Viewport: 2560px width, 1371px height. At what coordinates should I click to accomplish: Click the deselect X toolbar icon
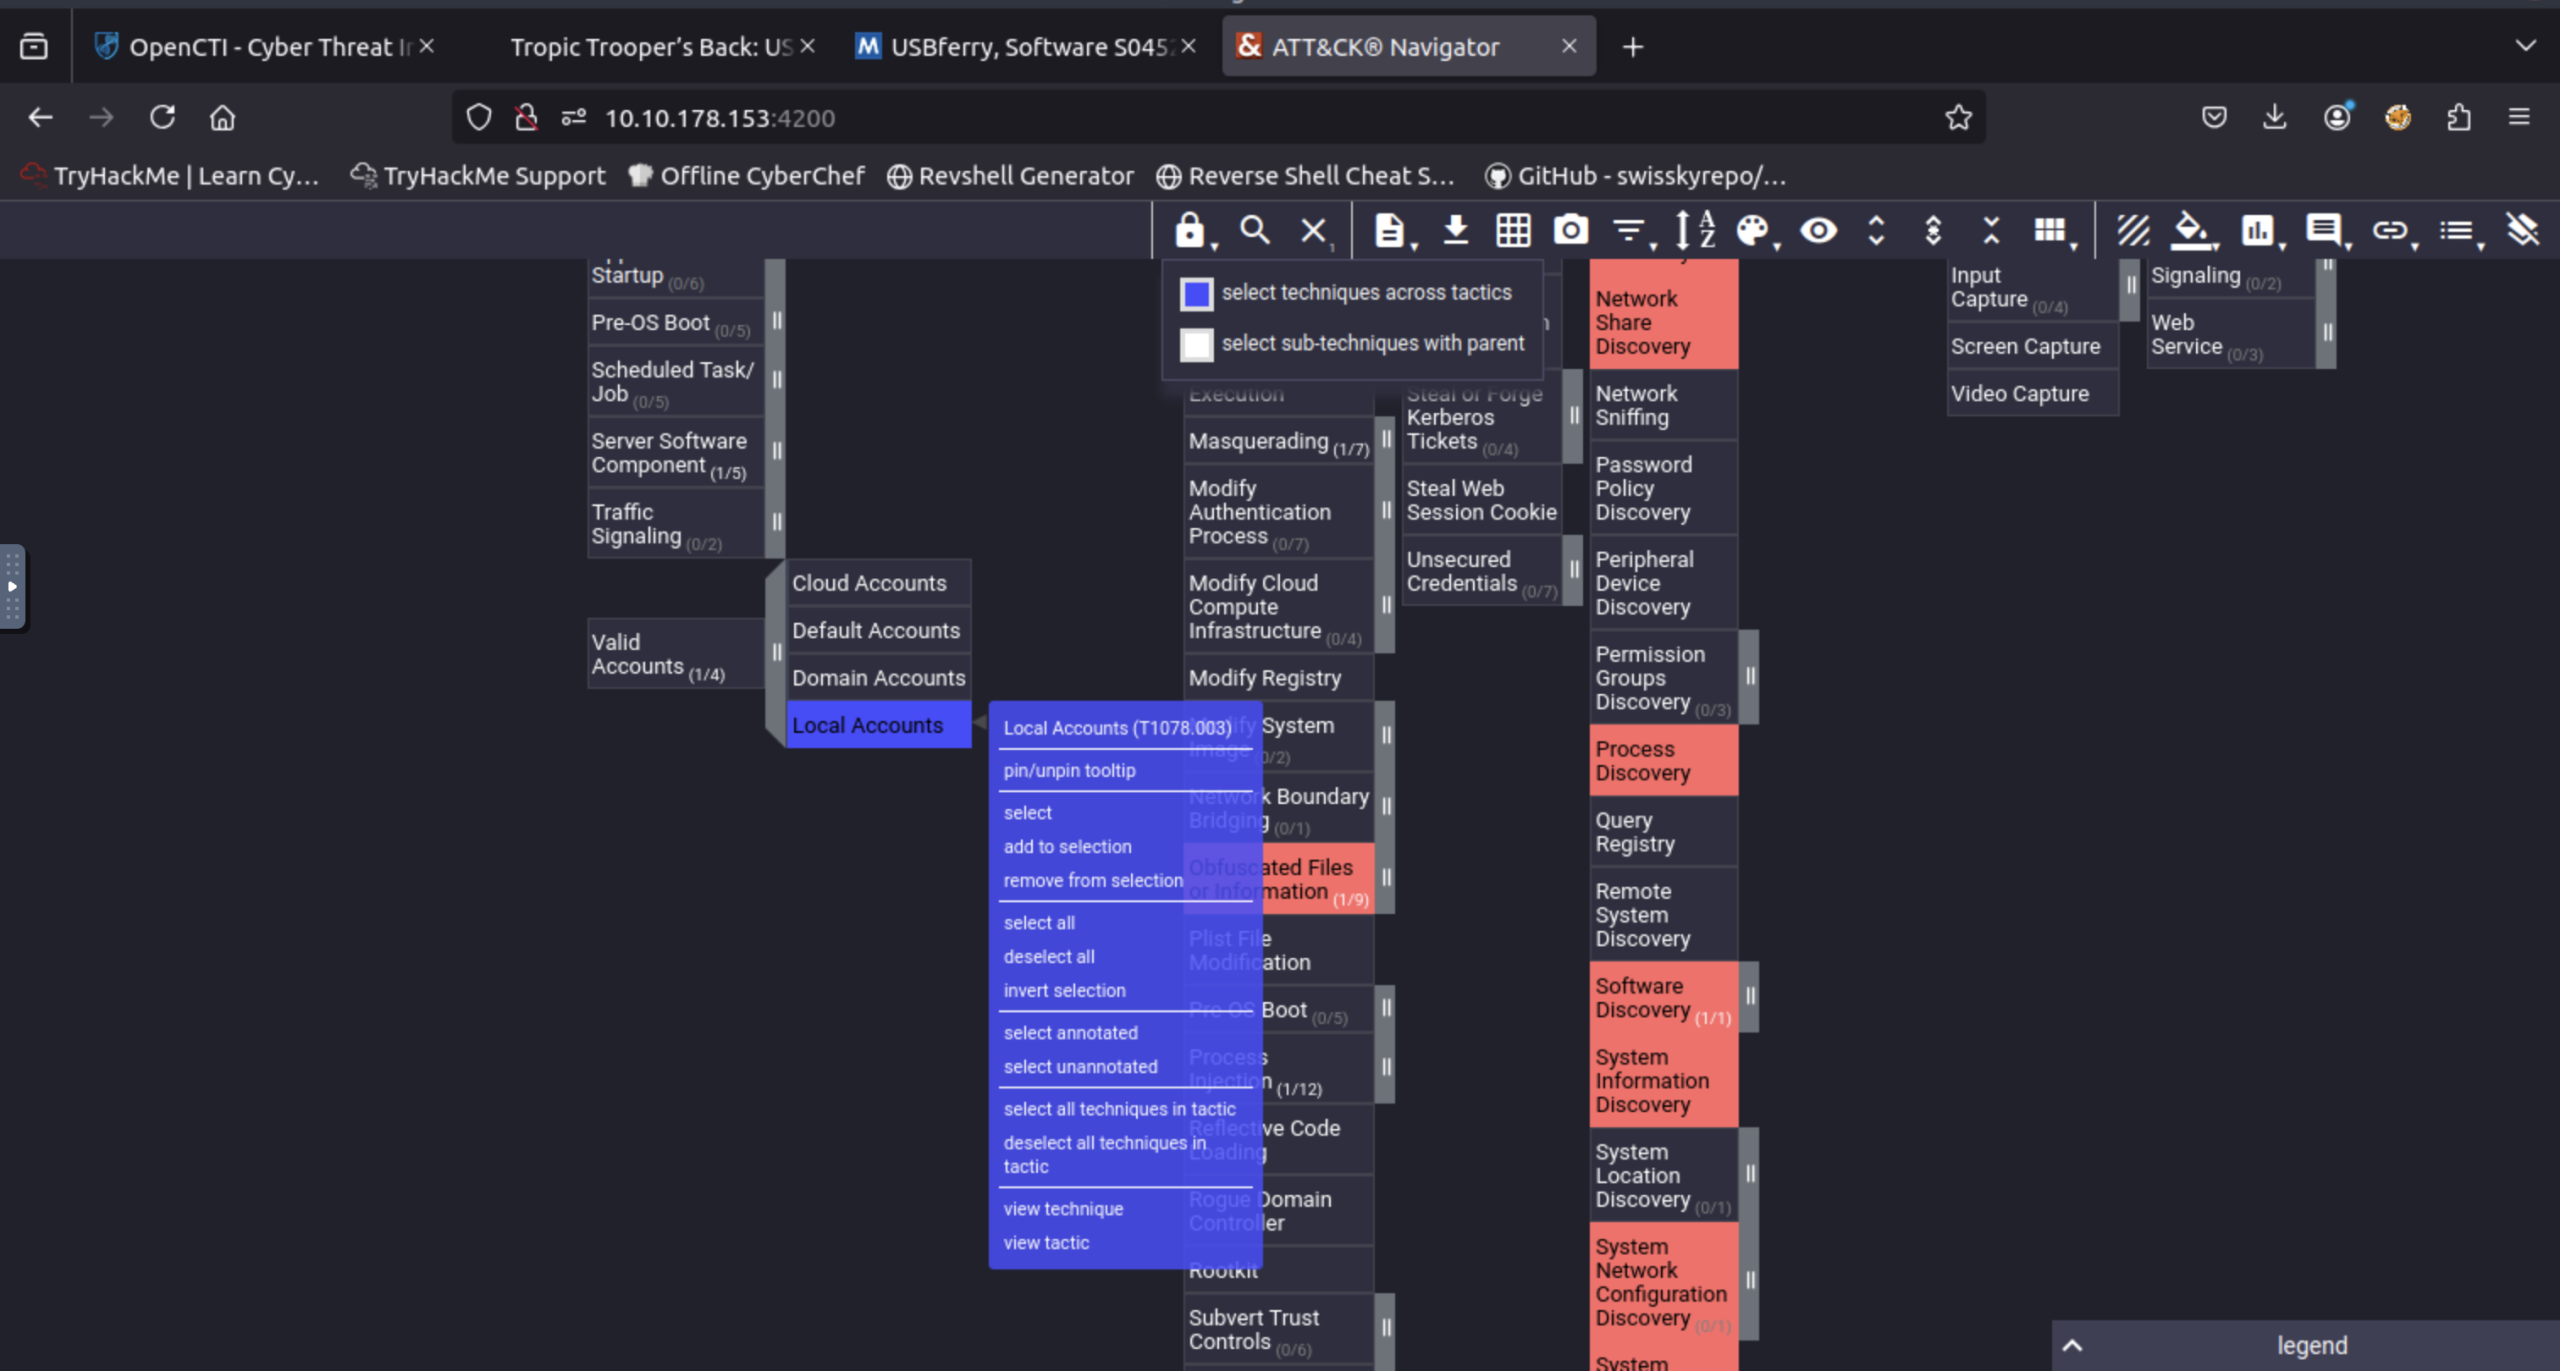1314,231
